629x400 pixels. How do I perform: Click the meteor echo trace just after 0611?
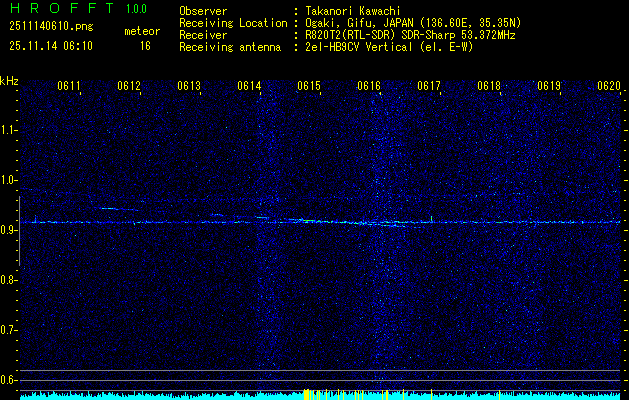[x=118, y=209]
